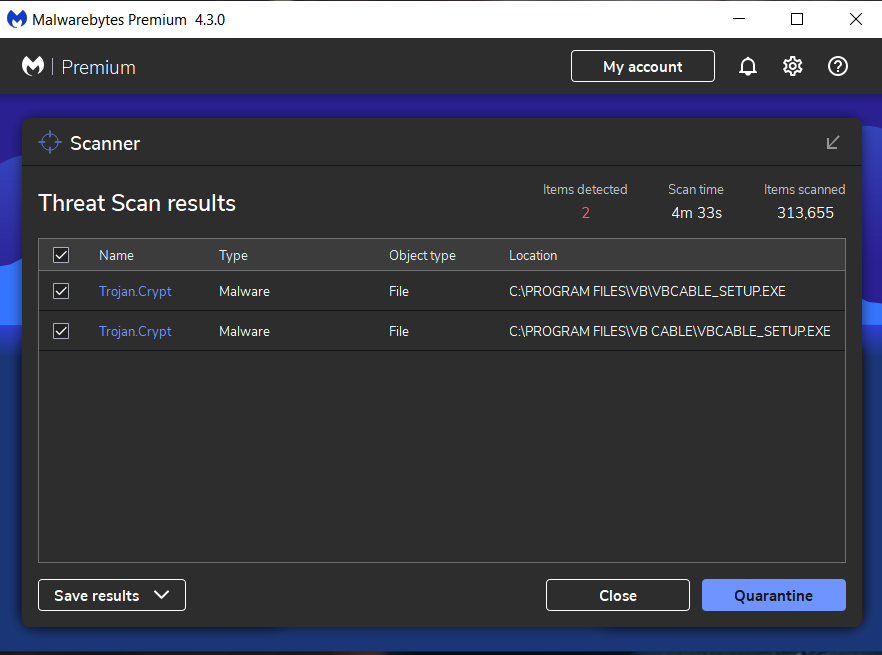
Task: Uncheck the second Trojan.Crypt row checkbox
Action: (x=61, y=331)
